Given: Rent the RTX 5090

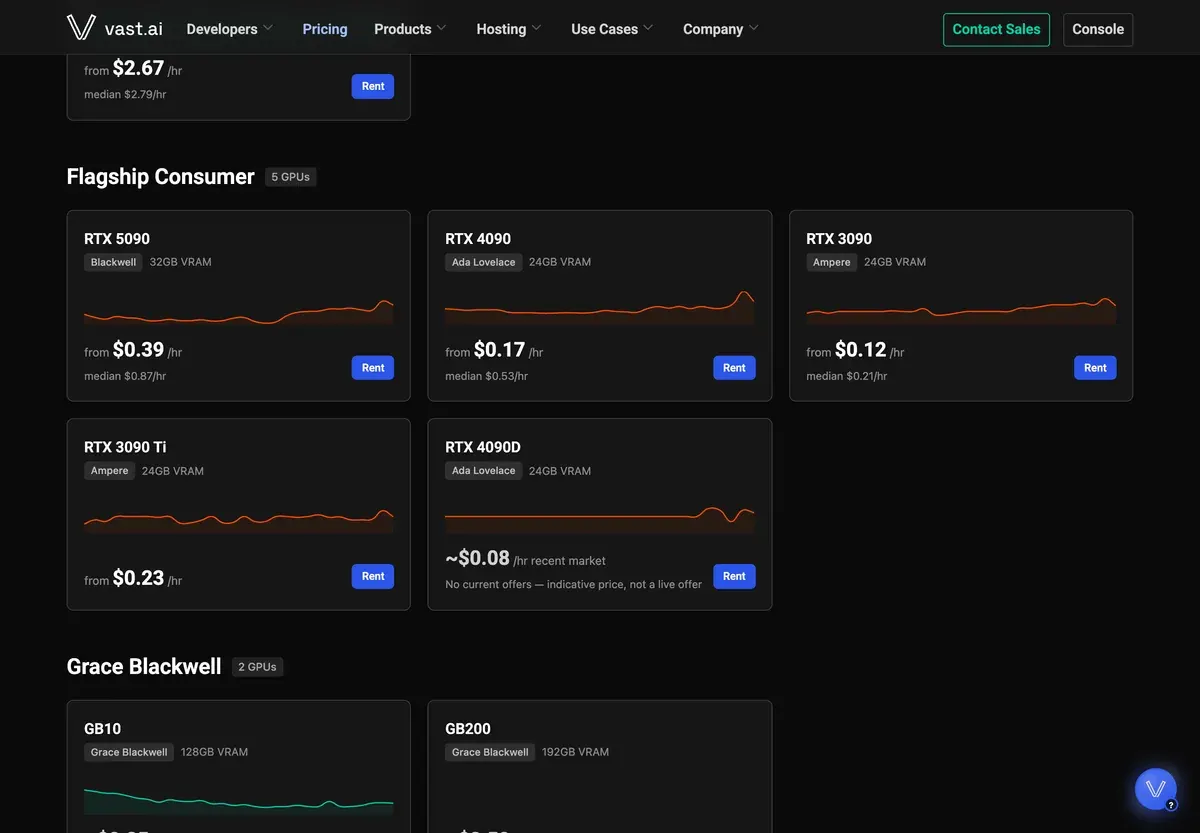Looking at the screenshot, I should [373, 368].
